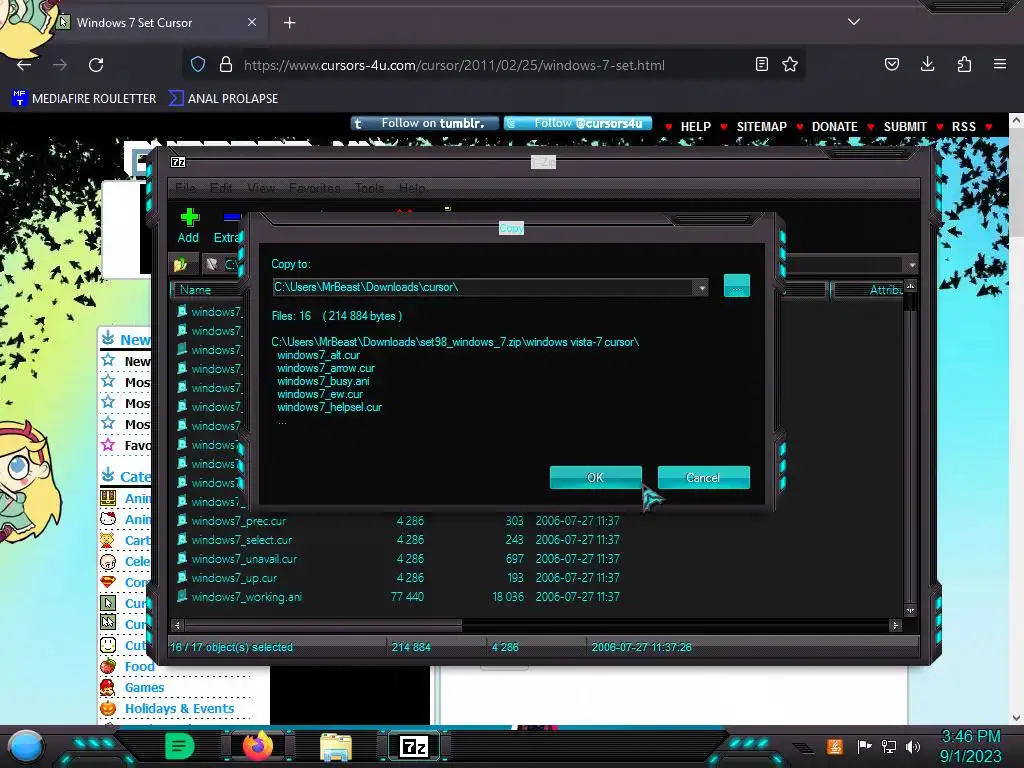1024x768 pixels.
Task: Go back in Firefox
Action: coord(24,65)
